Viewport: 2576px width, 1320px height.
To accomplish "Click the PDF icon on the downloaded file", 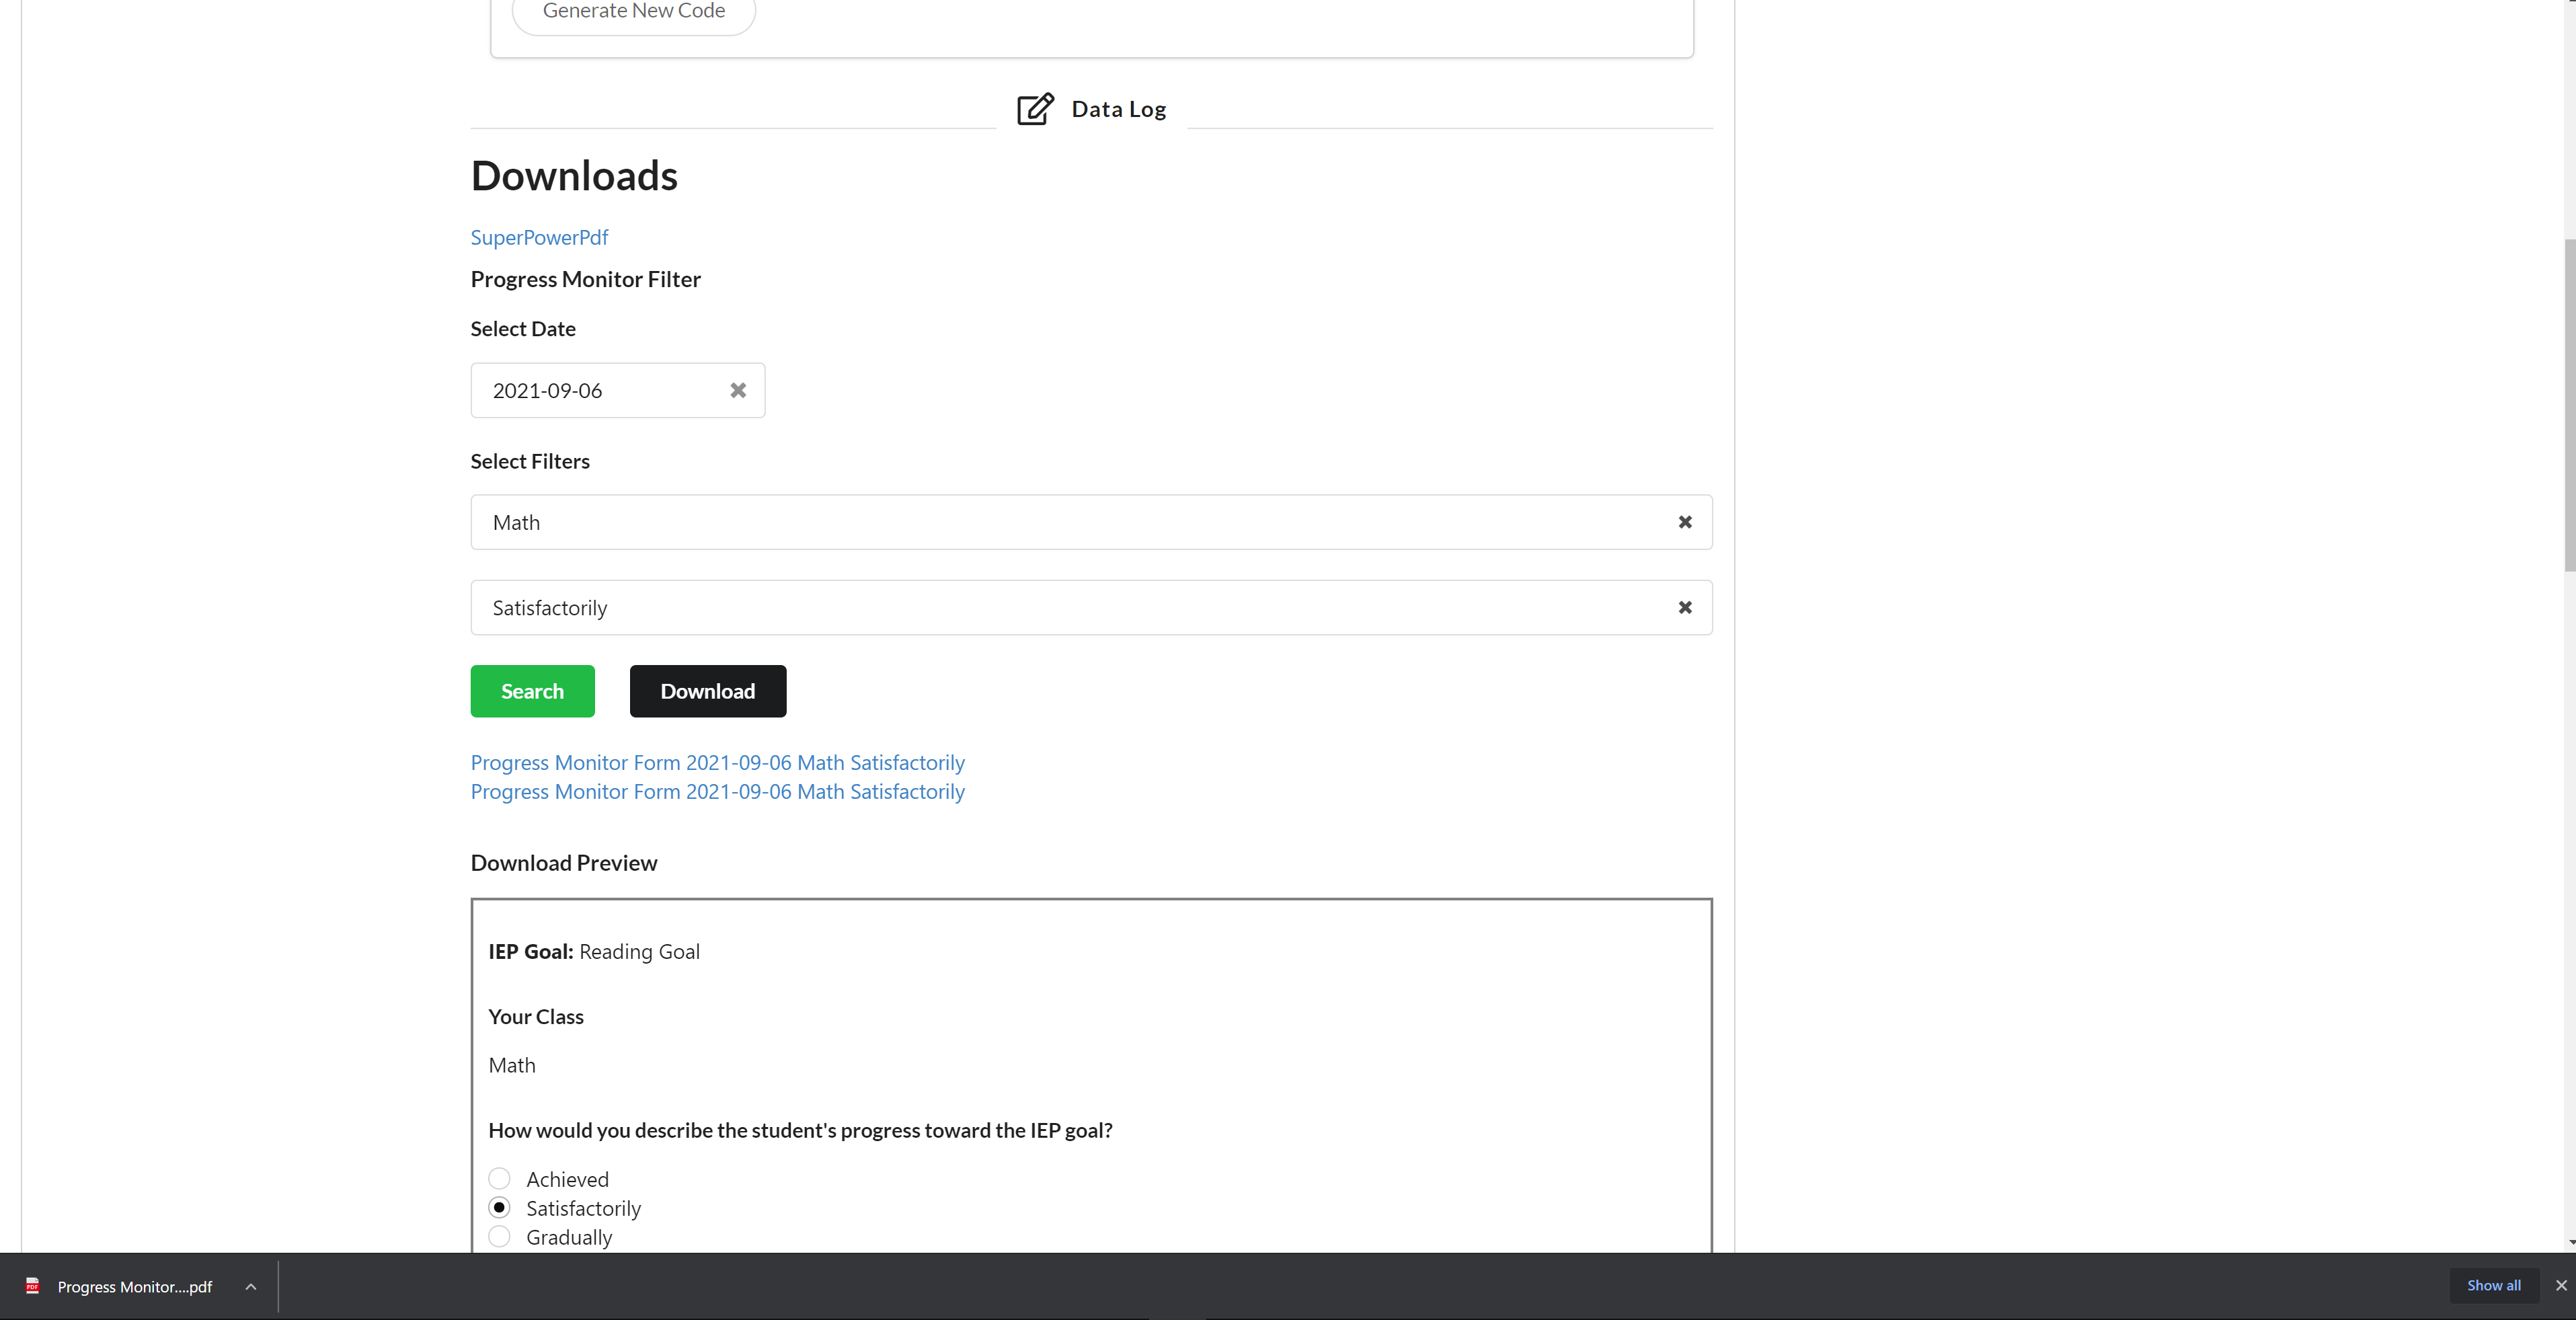I will [x=32, y=1287].
